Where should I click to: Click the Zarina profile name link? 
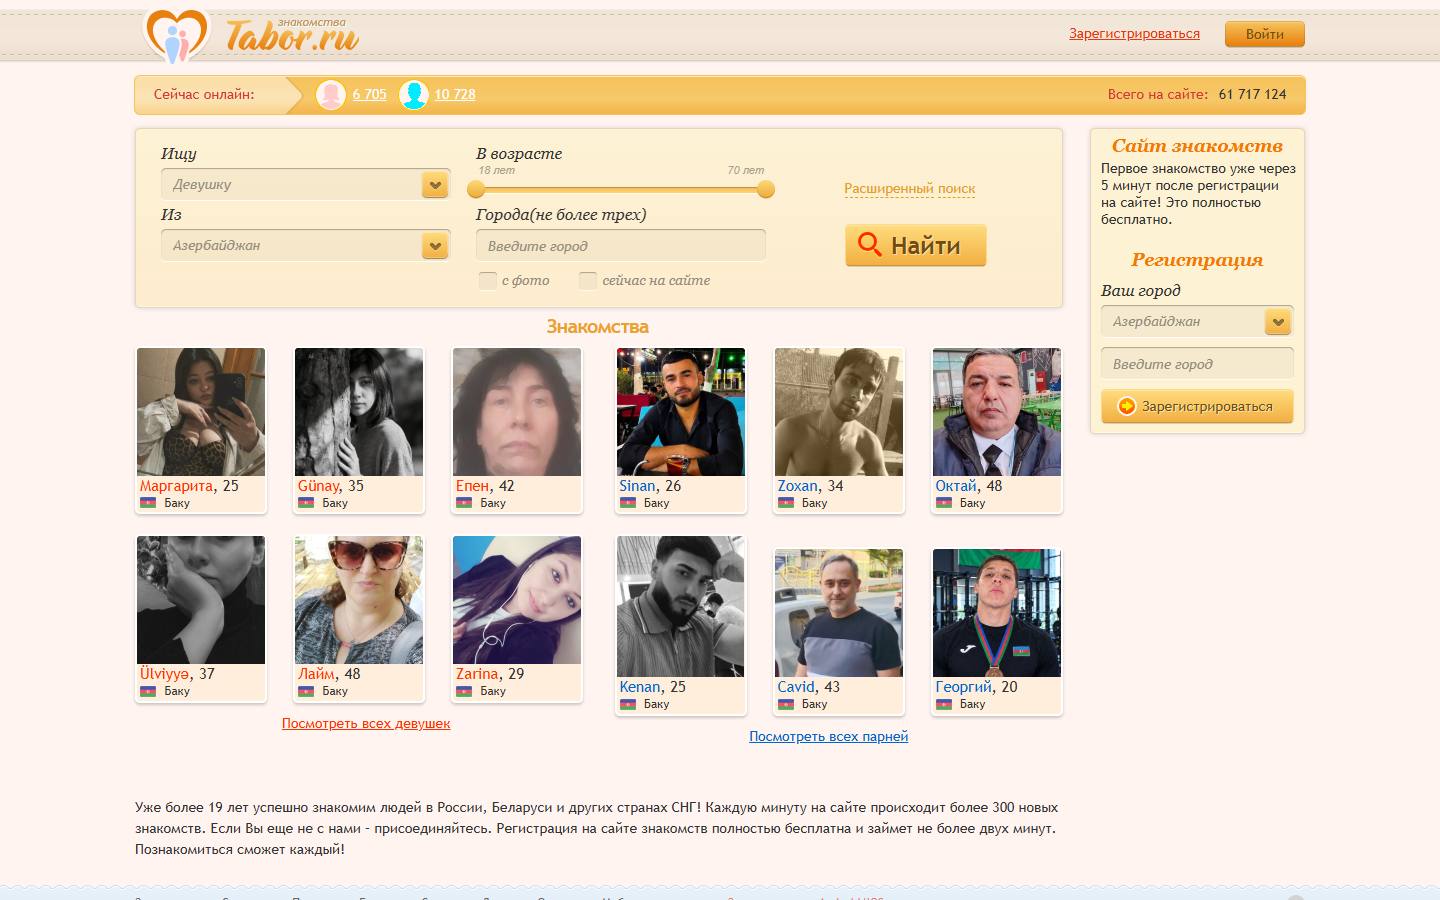click(x=477, y=674)
